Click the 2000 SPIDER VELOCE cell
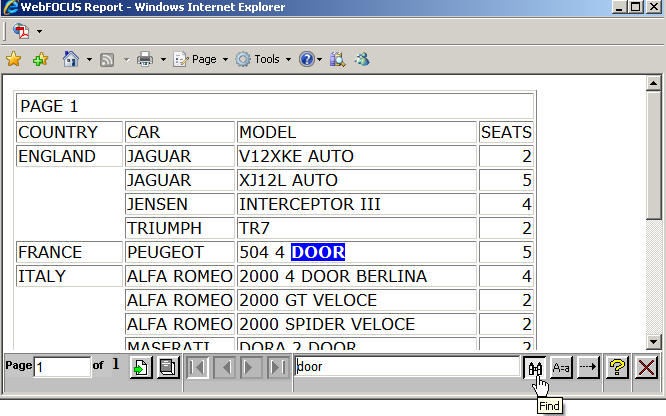 357,324
